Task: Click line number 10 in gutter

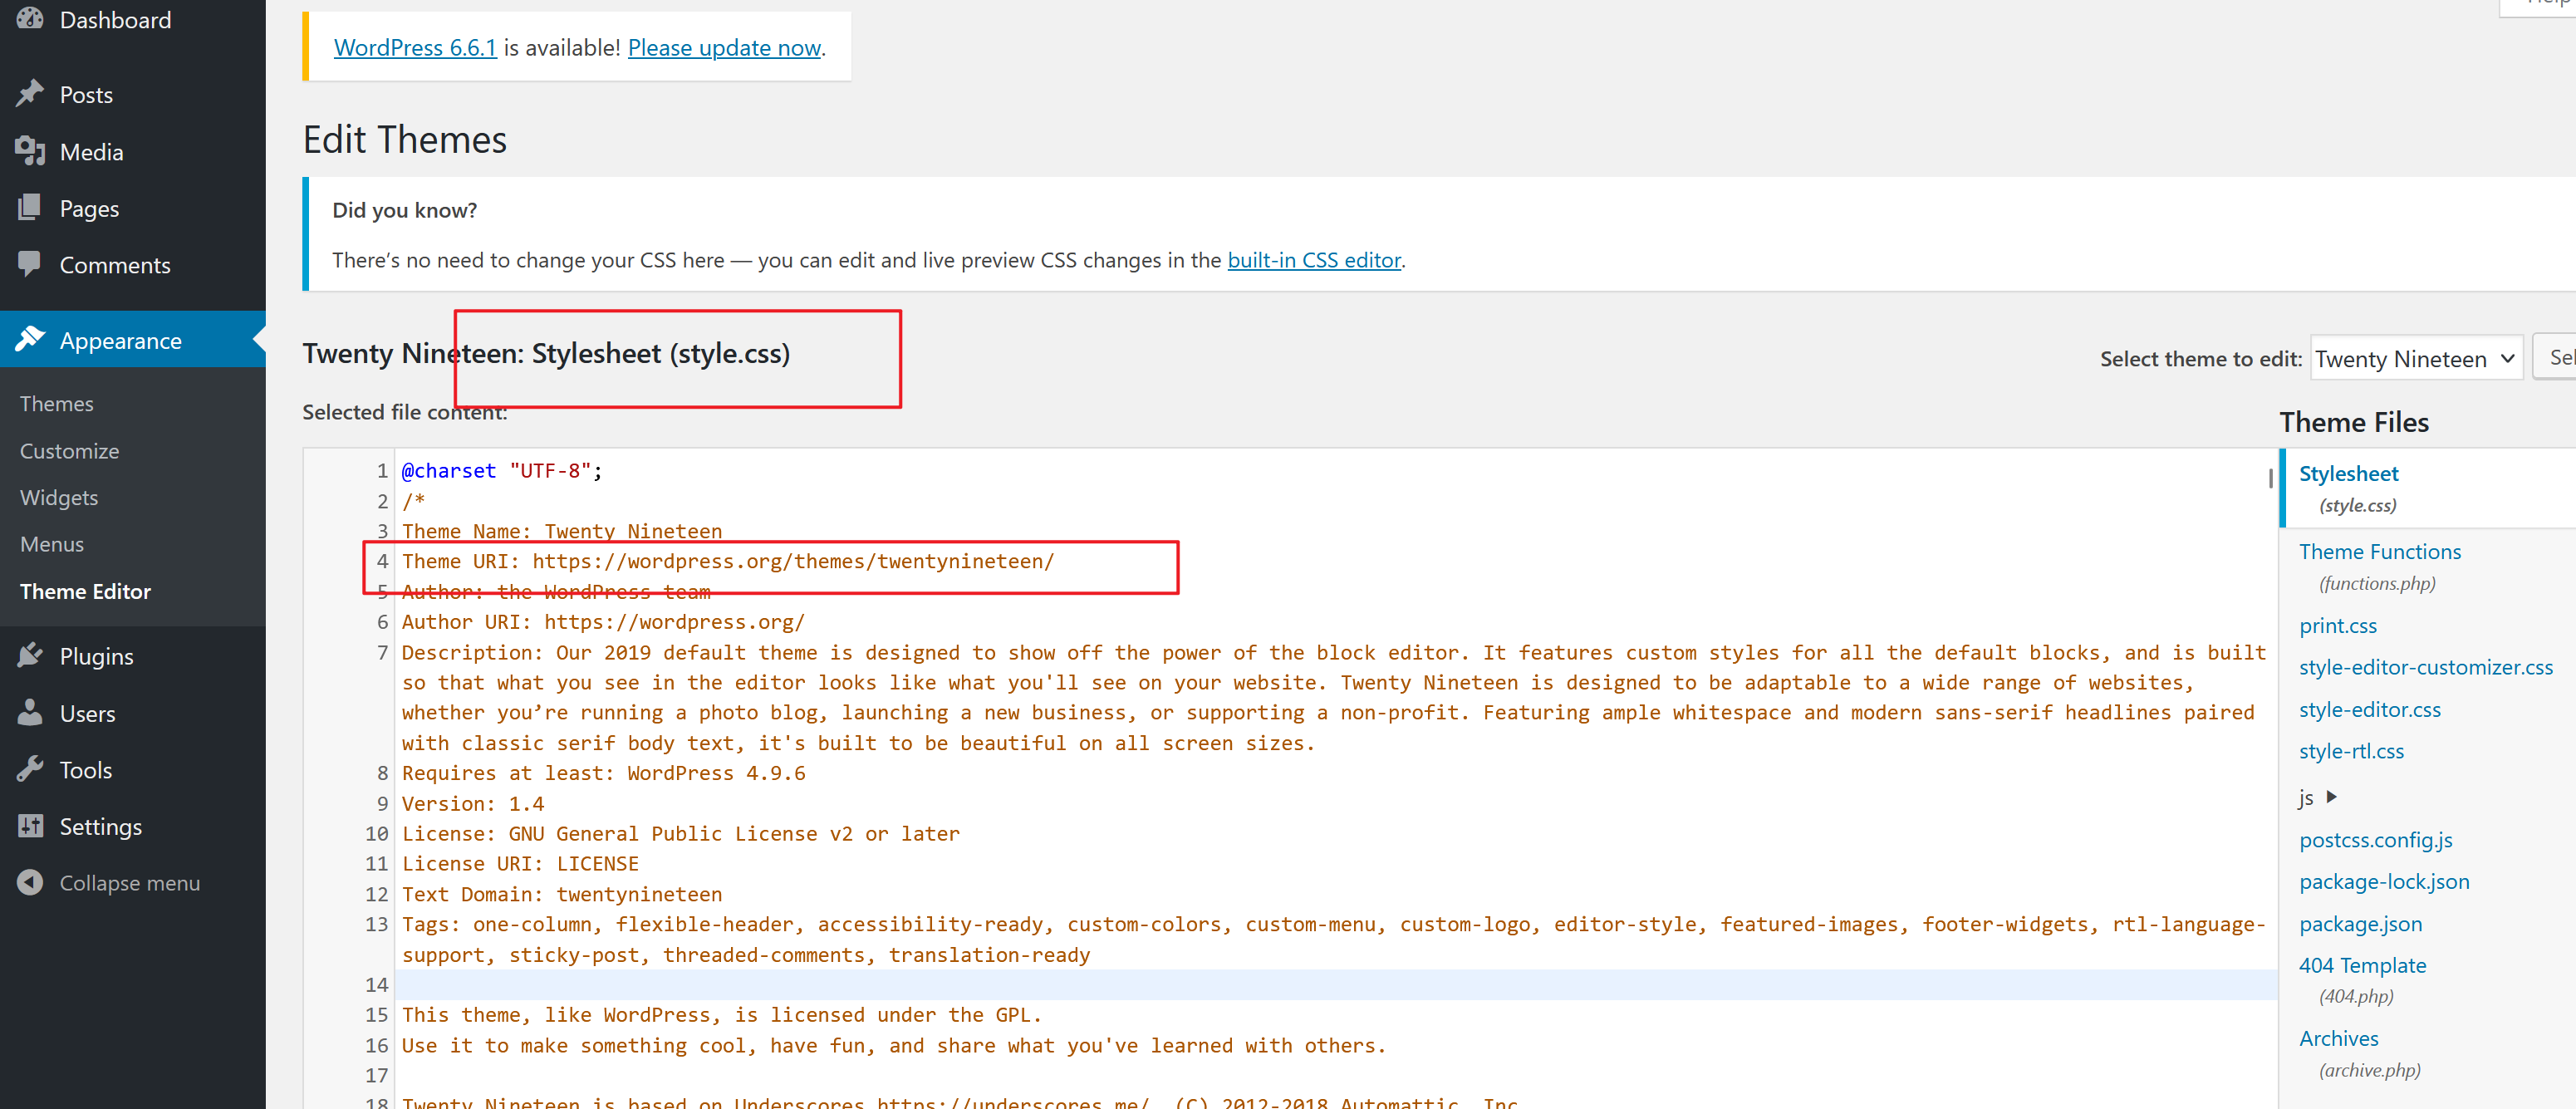Action: 376,834
